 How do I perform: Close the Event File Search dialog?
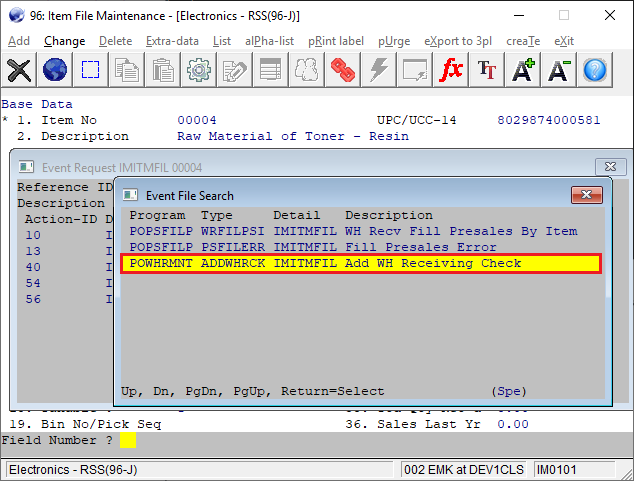[x=585, y=194]
